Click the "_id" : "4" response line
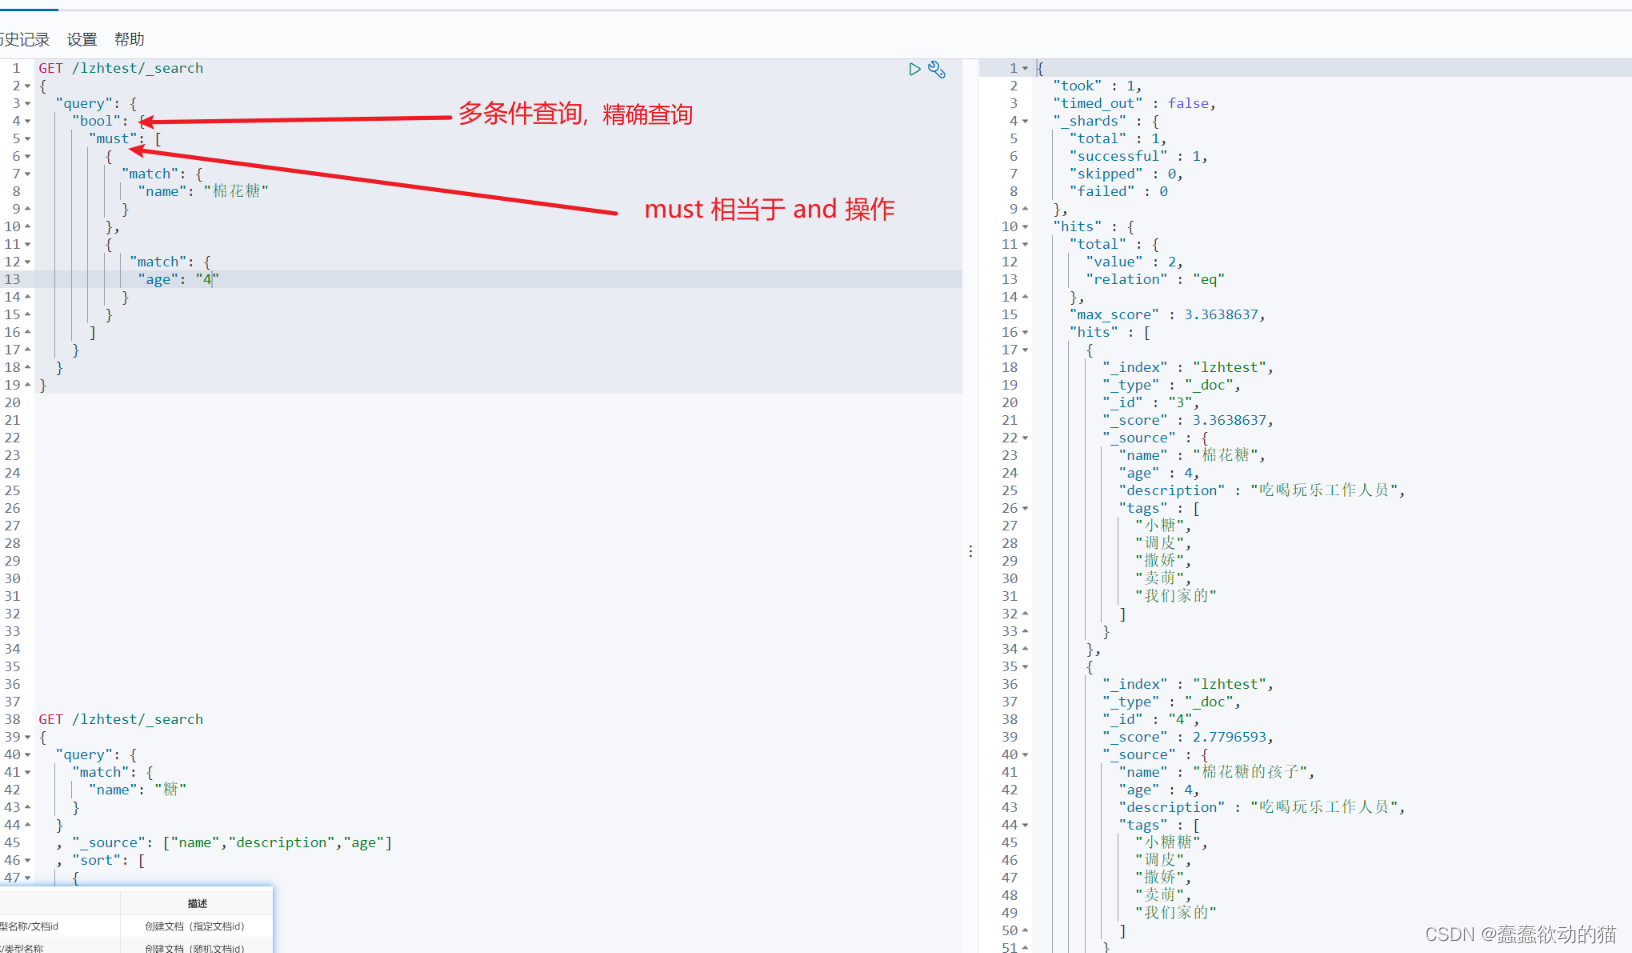The image size is (1632, 953). coord(1151,719)
